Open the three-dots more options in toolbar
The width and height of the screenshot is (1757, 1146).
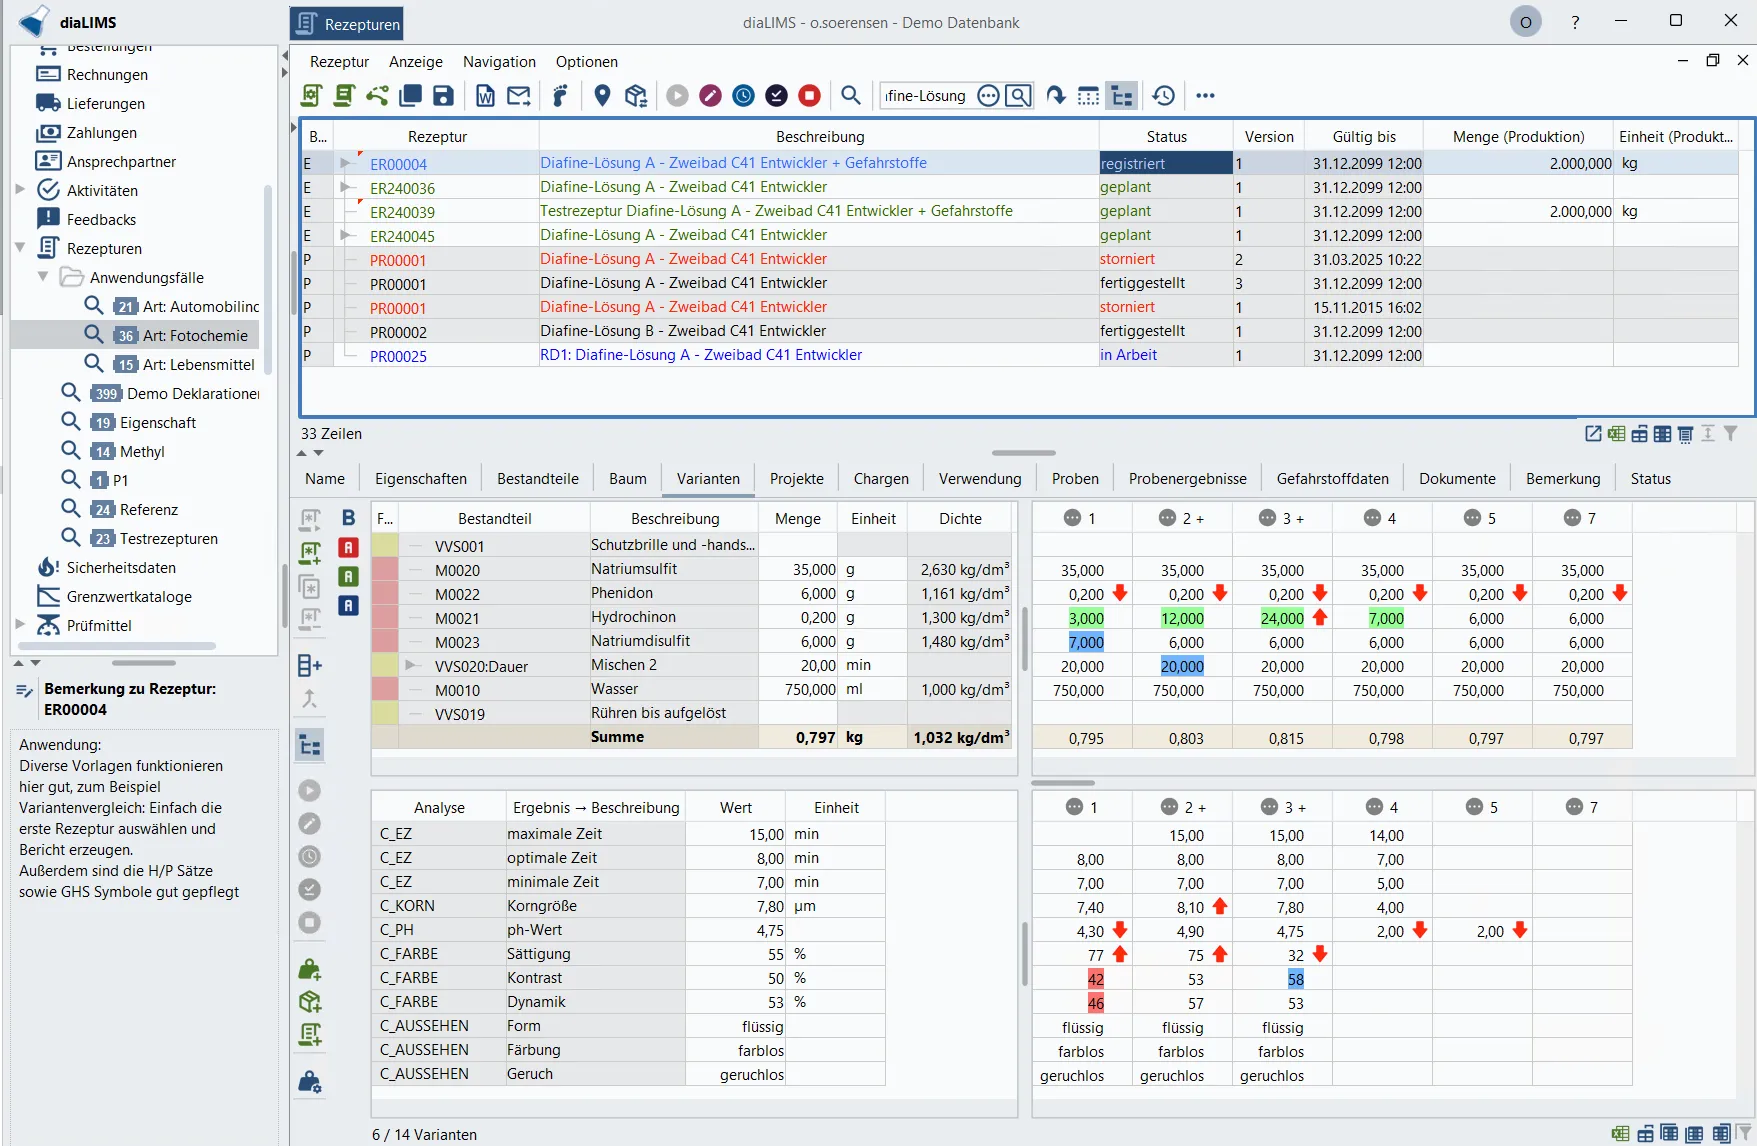[x=1205, y=96]
